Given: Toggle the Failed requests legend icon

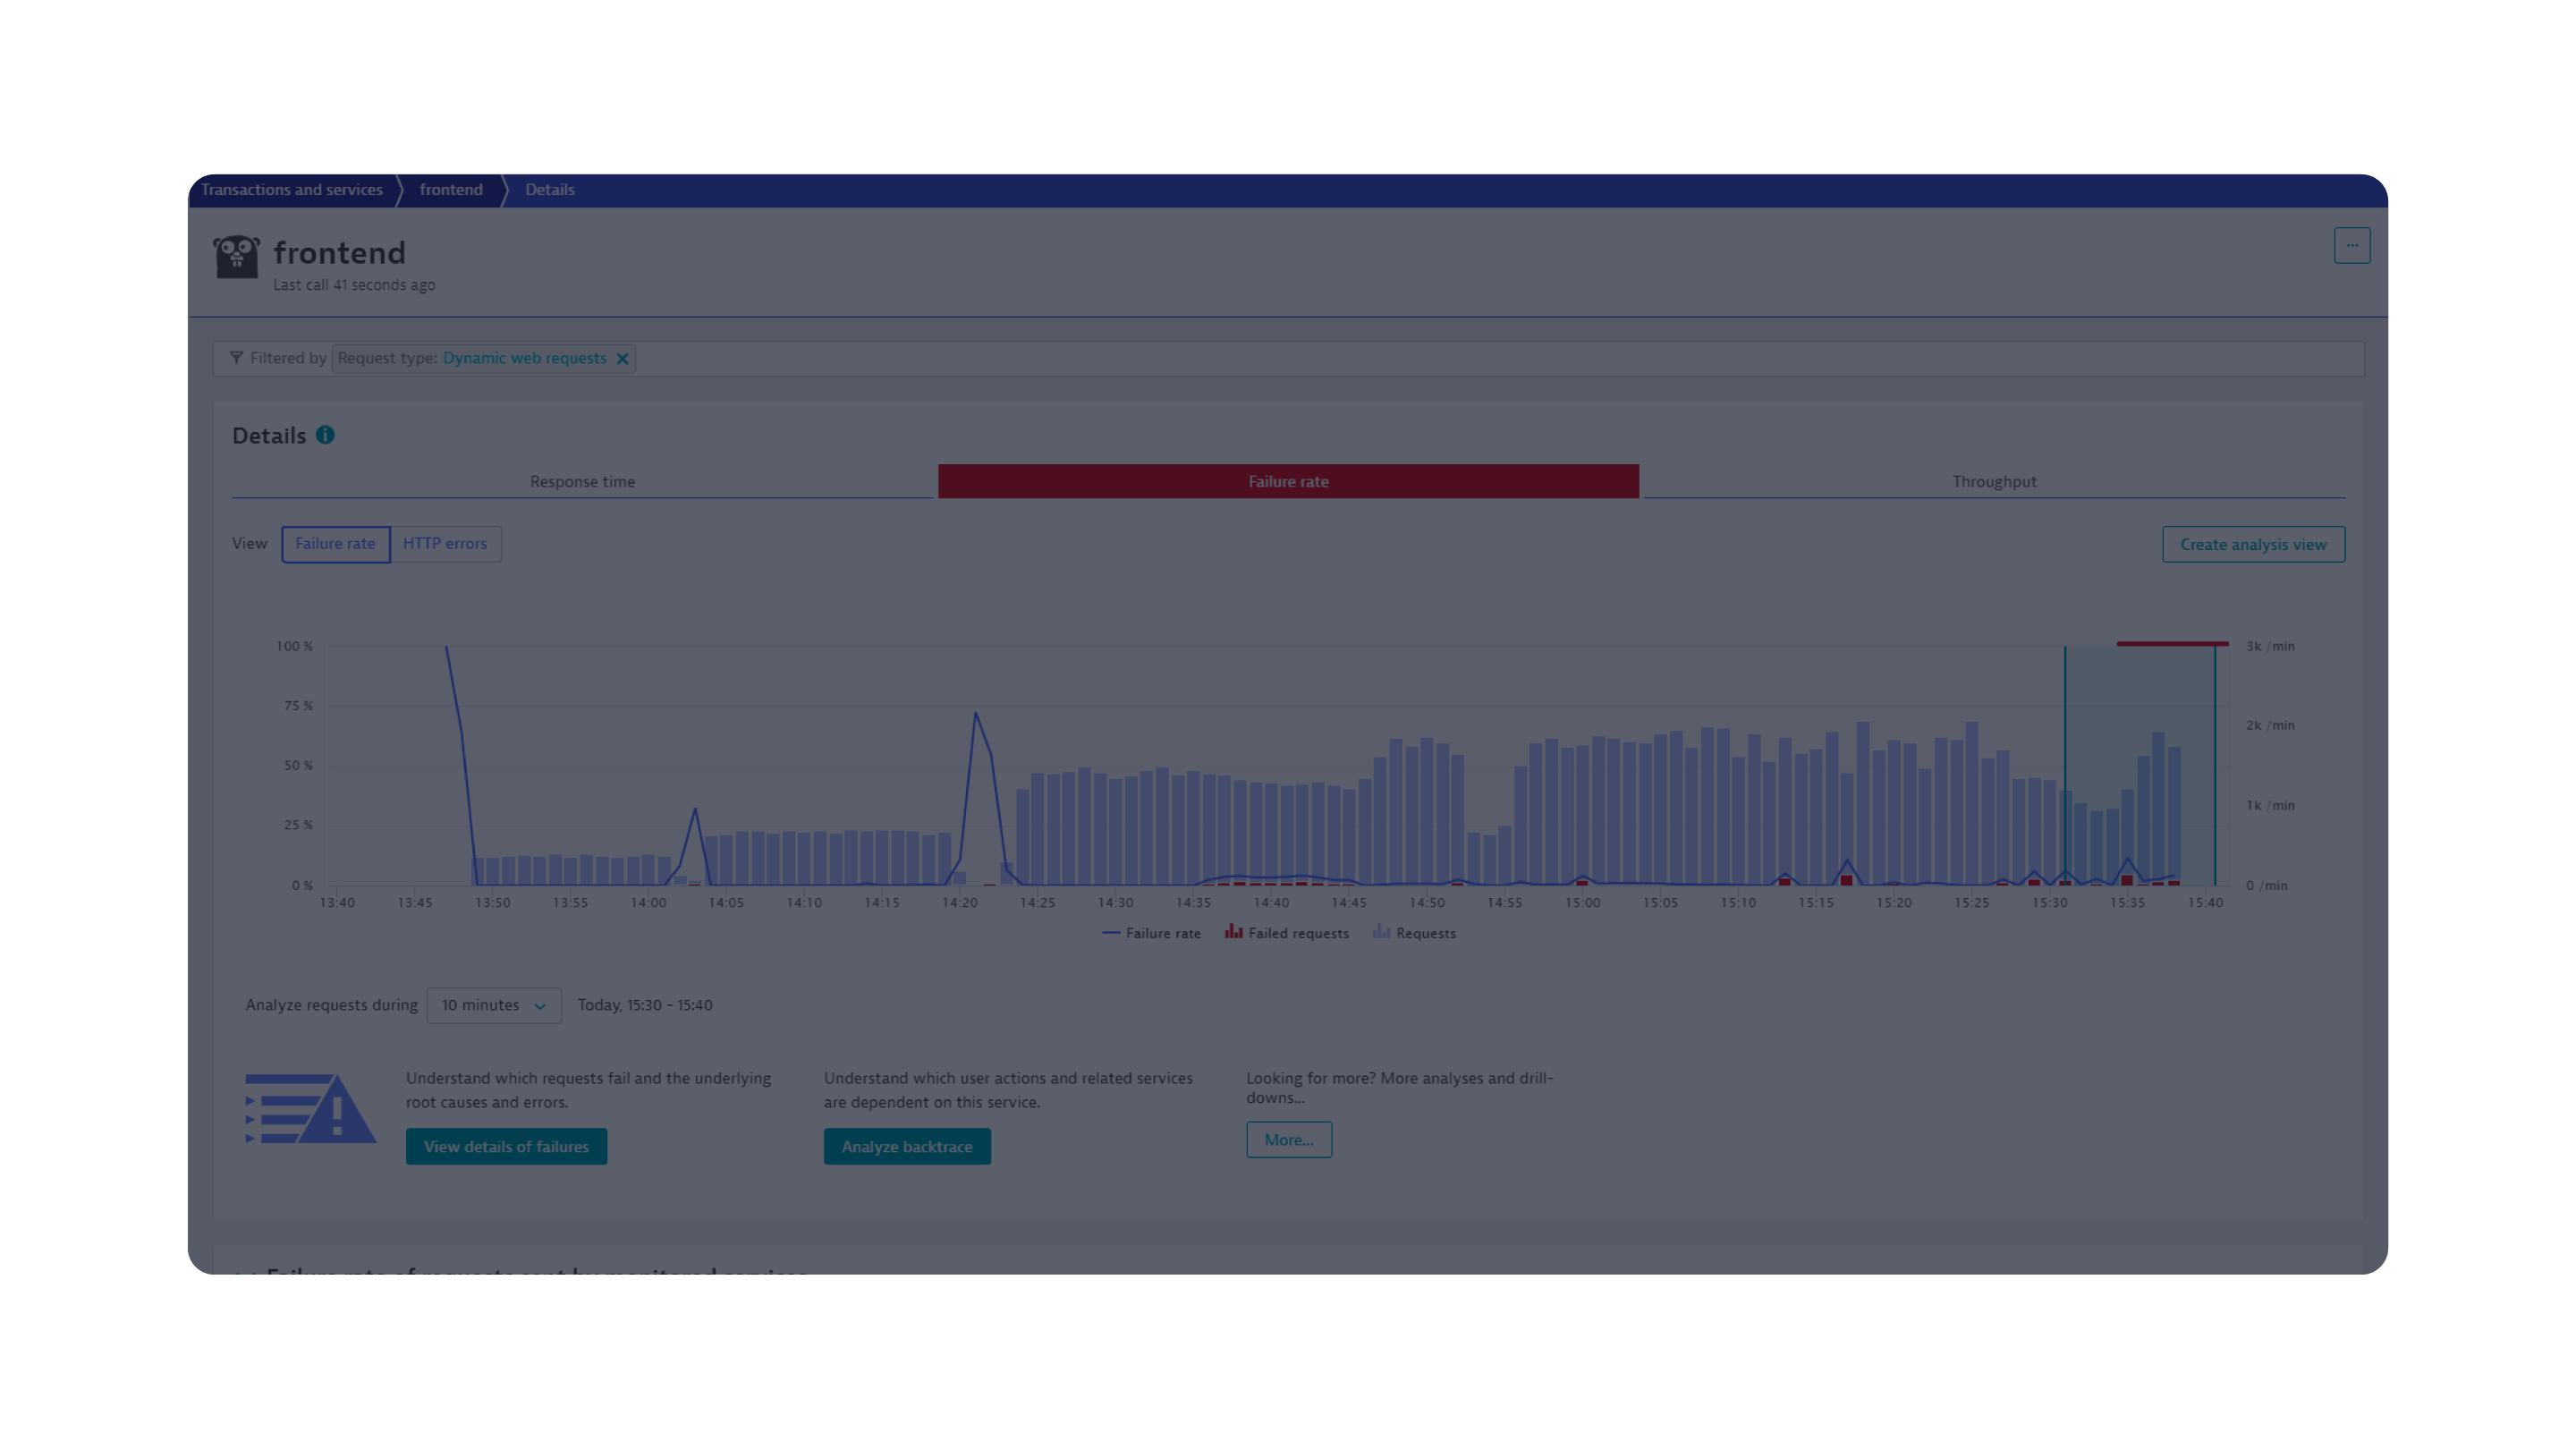Looking at the screenshot, I should [x=1234, y=932].
